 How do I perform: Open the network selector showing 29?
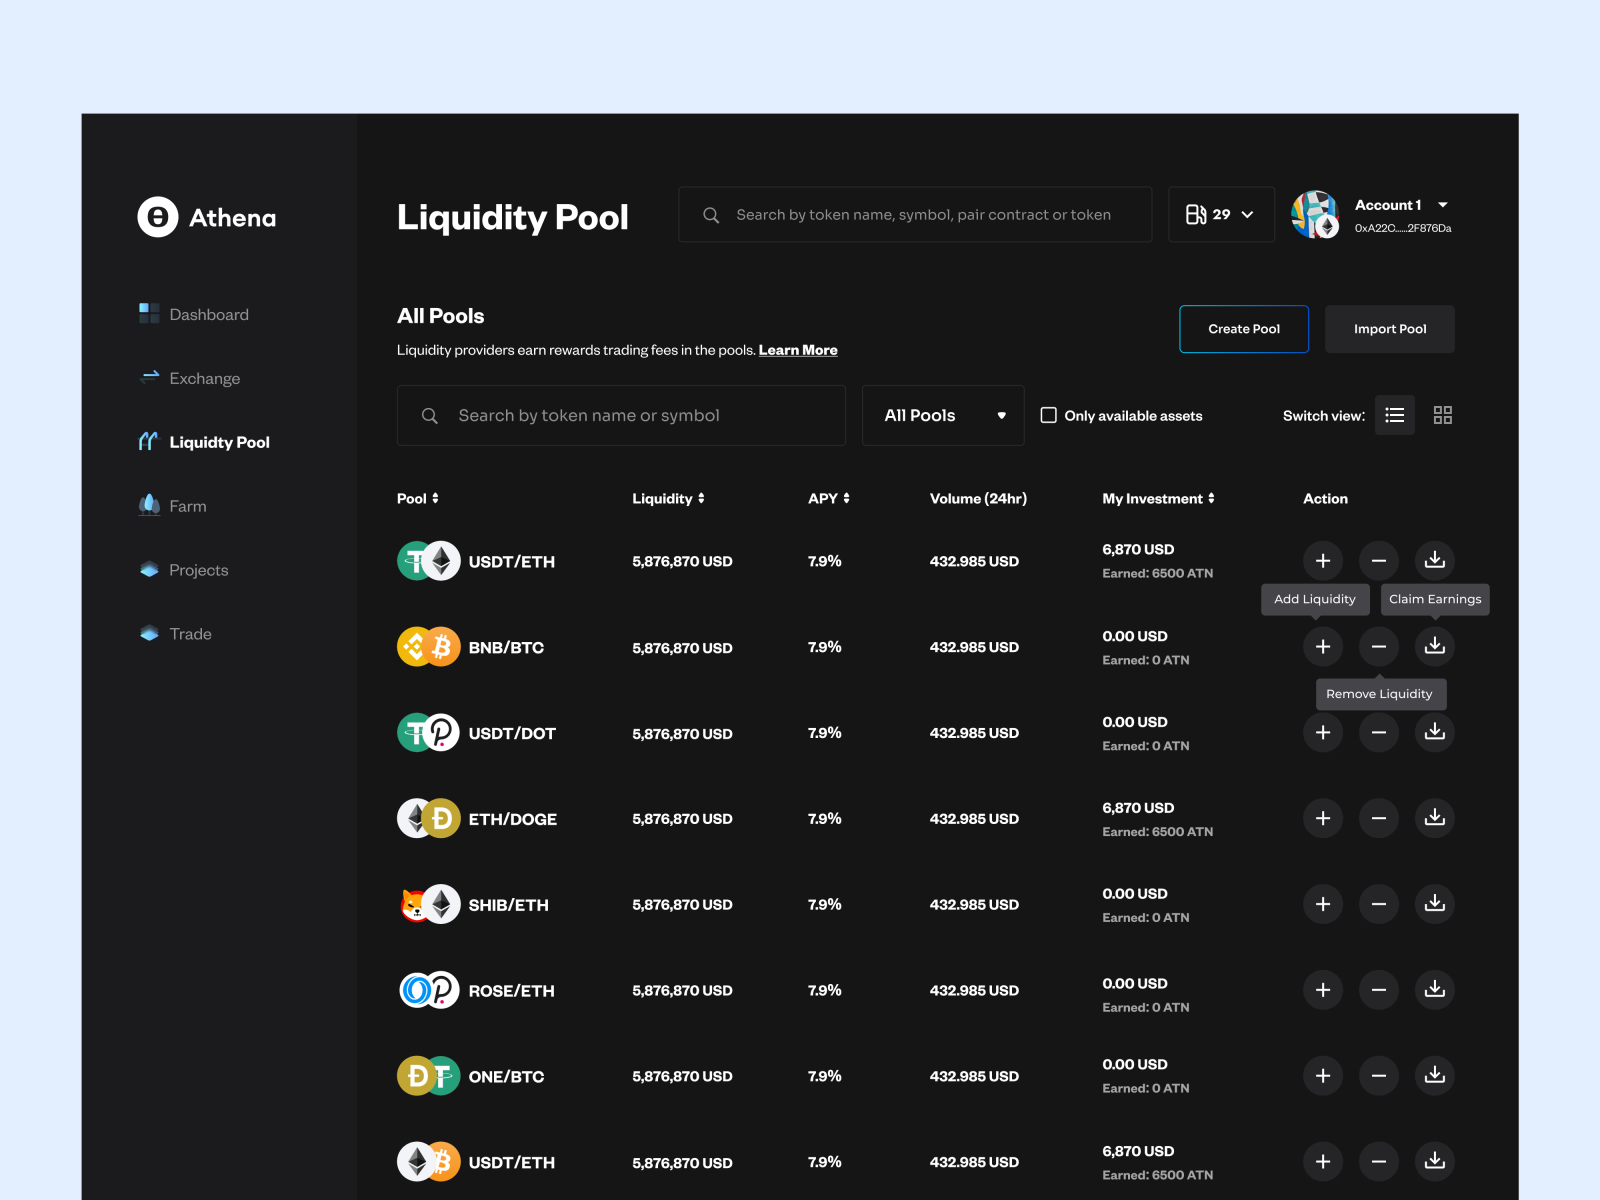pos(1221,214)
